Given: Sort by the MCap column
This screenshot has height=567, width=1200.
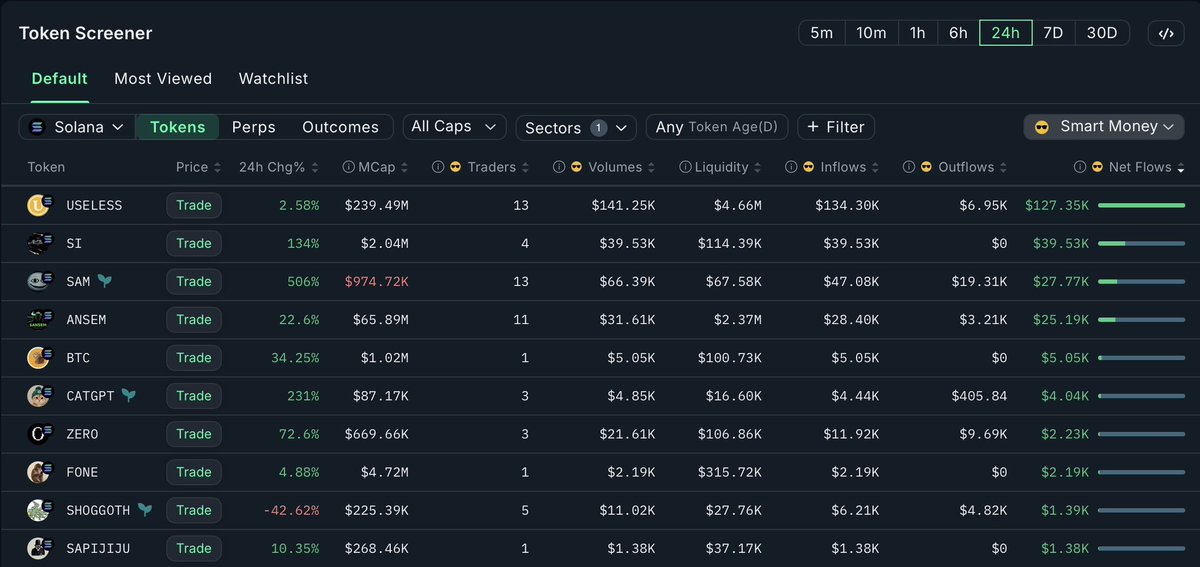Looking at the screenshot, I should (x=381, y=167).
